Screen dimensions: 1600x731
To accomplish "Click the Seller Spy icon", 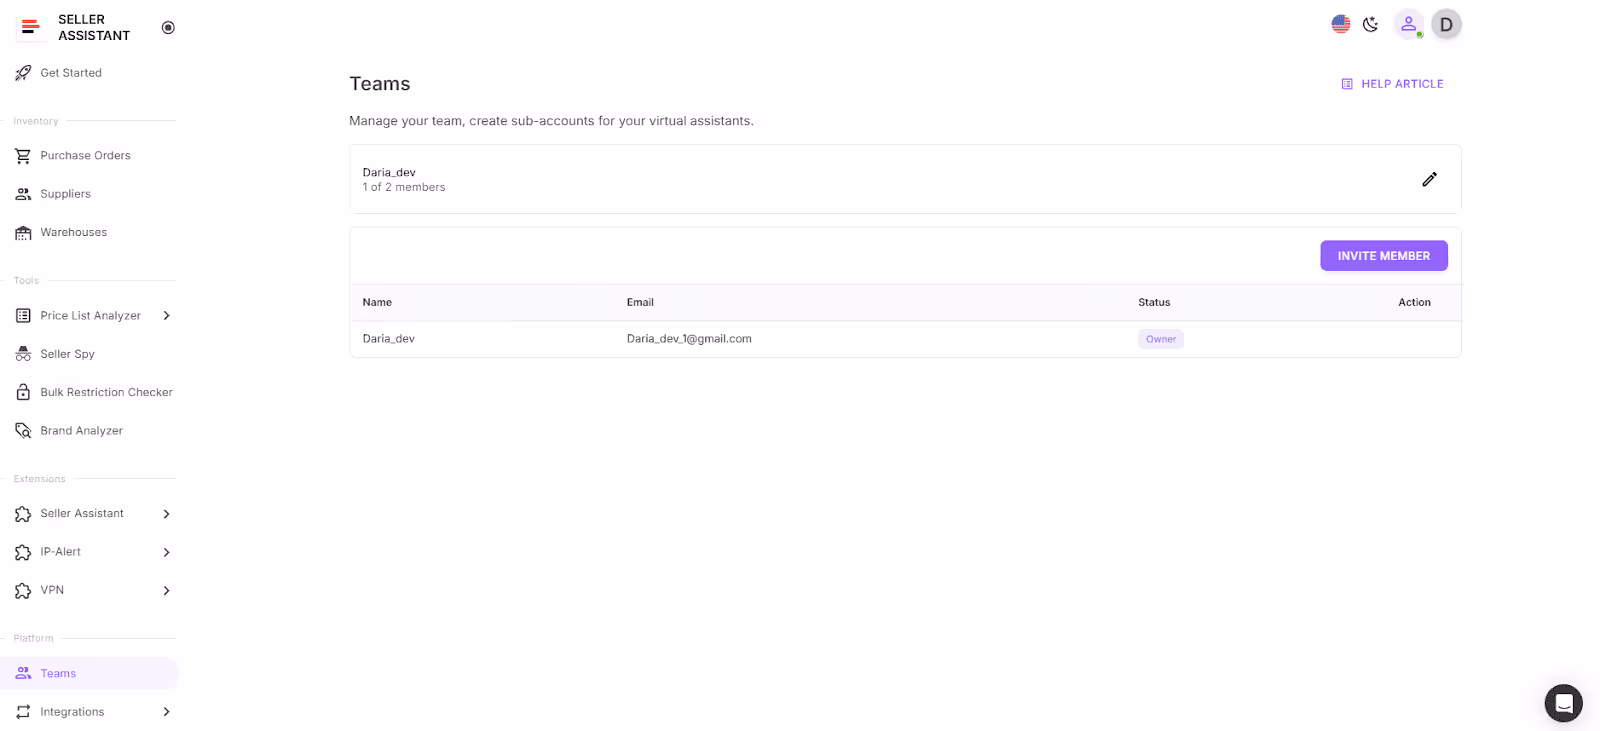I will pyautogui.click(x=23, y=354).
